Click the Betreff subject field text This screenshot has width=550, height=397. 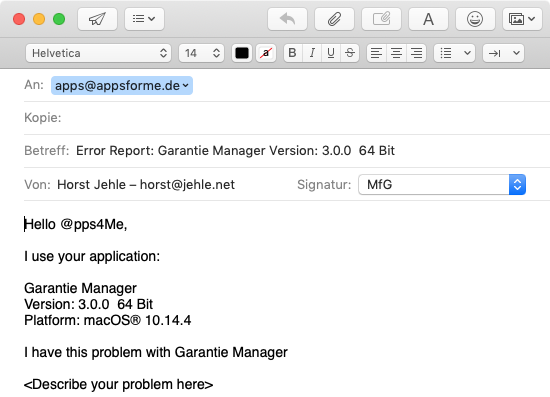point(235,150)
